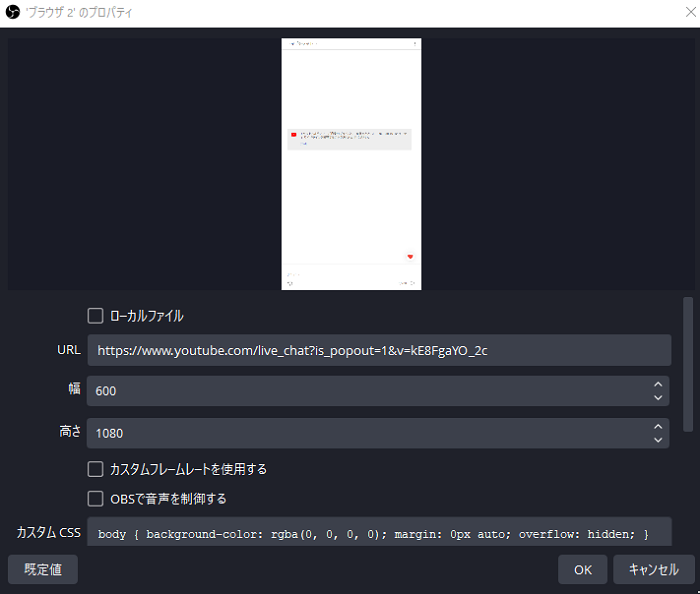The width and height of the screenshot is (700, 594).
Task: Click the 高さ value field showing 1080
Action: (x=378, y=433)
